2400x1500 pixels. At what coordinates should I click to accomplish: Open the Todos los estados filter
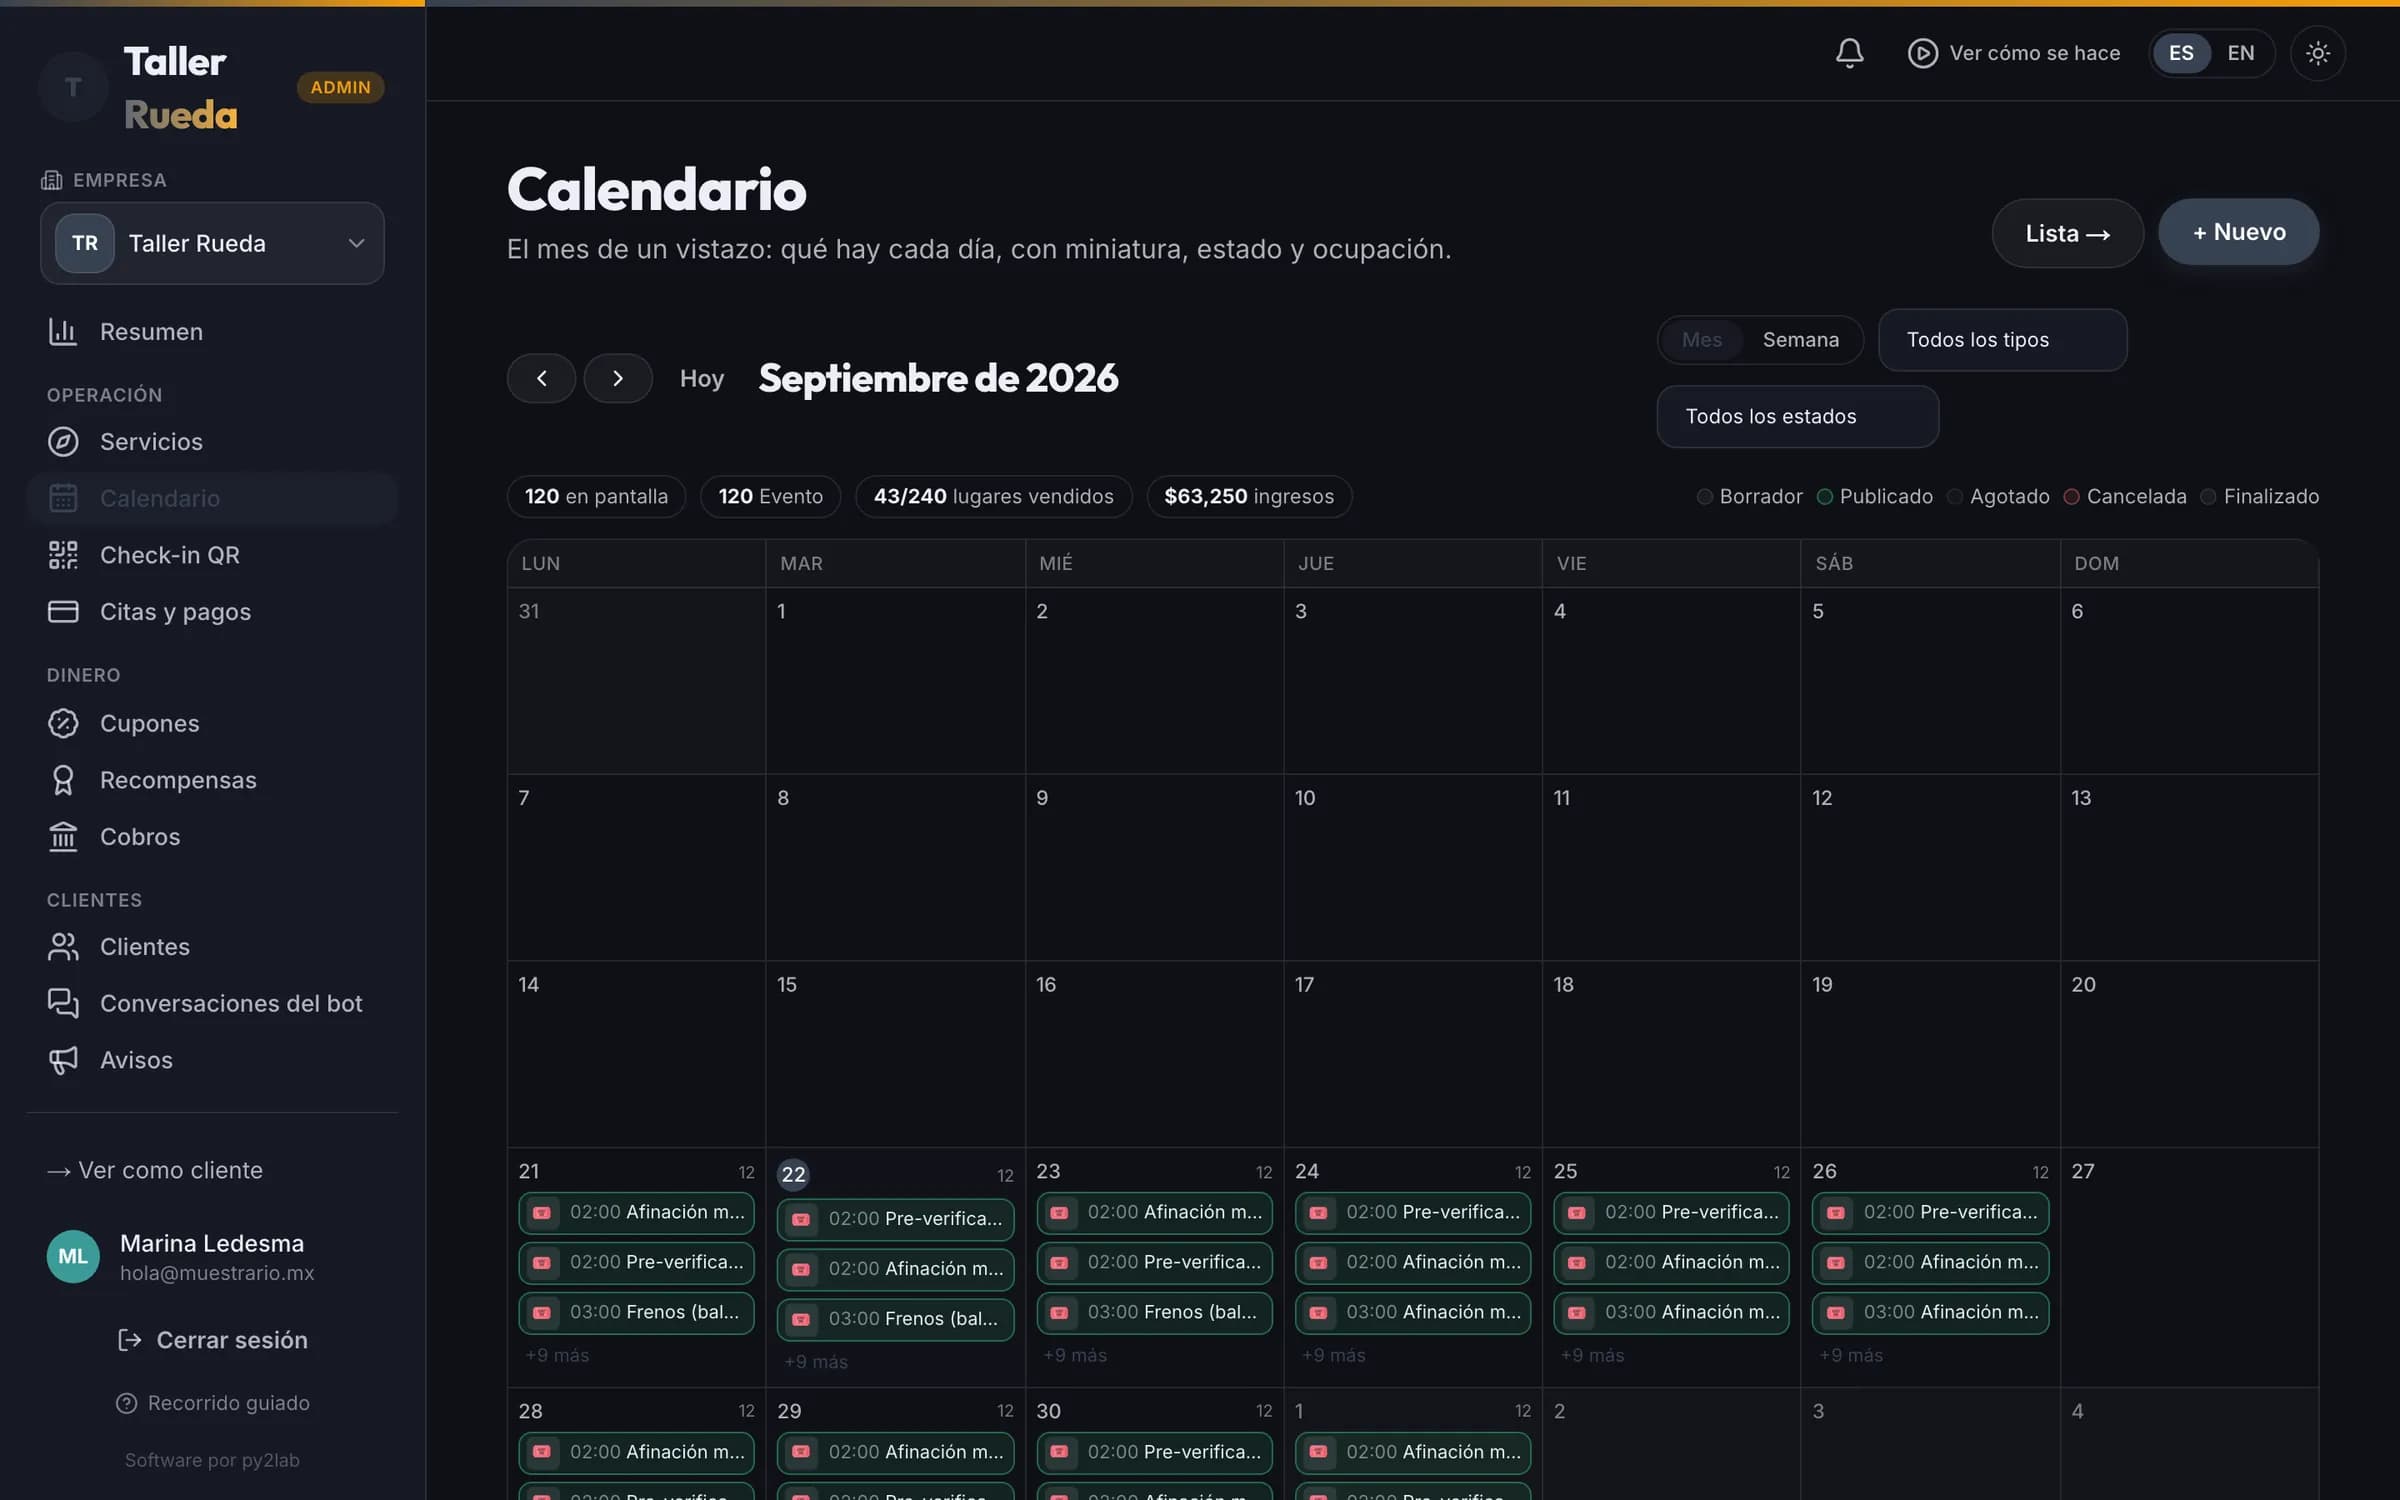tap(1797, 417)
